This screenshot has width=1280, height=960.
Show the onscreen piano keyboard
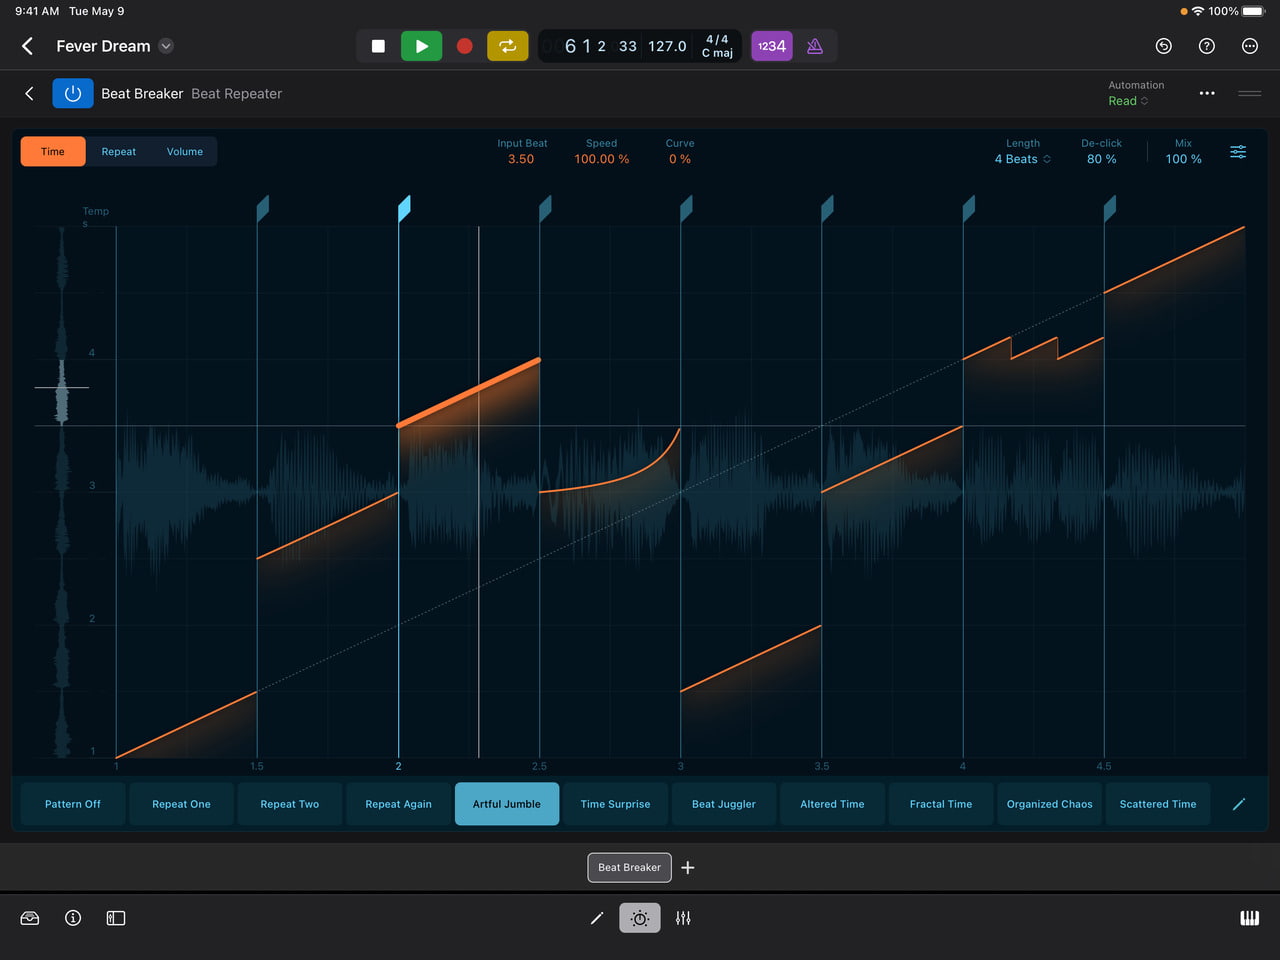tap(1249, 918)
